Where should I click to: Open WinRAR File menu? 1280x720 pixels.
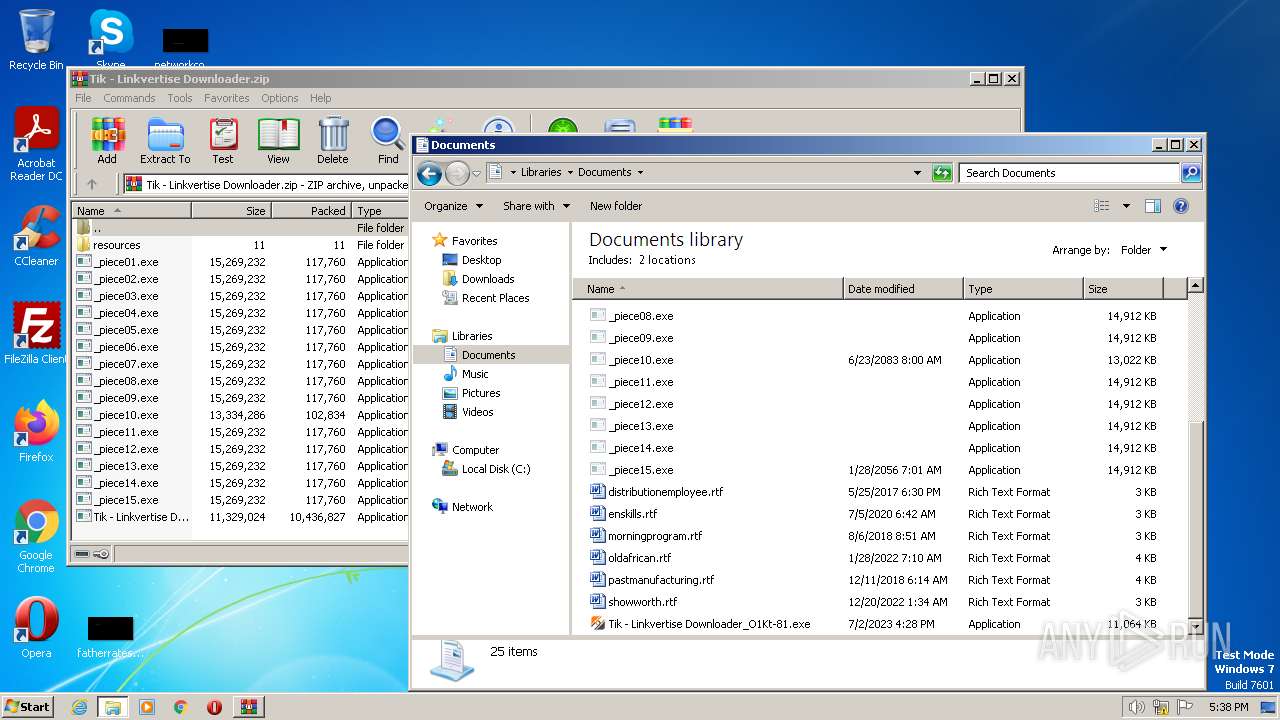click(x=83, y=98)
